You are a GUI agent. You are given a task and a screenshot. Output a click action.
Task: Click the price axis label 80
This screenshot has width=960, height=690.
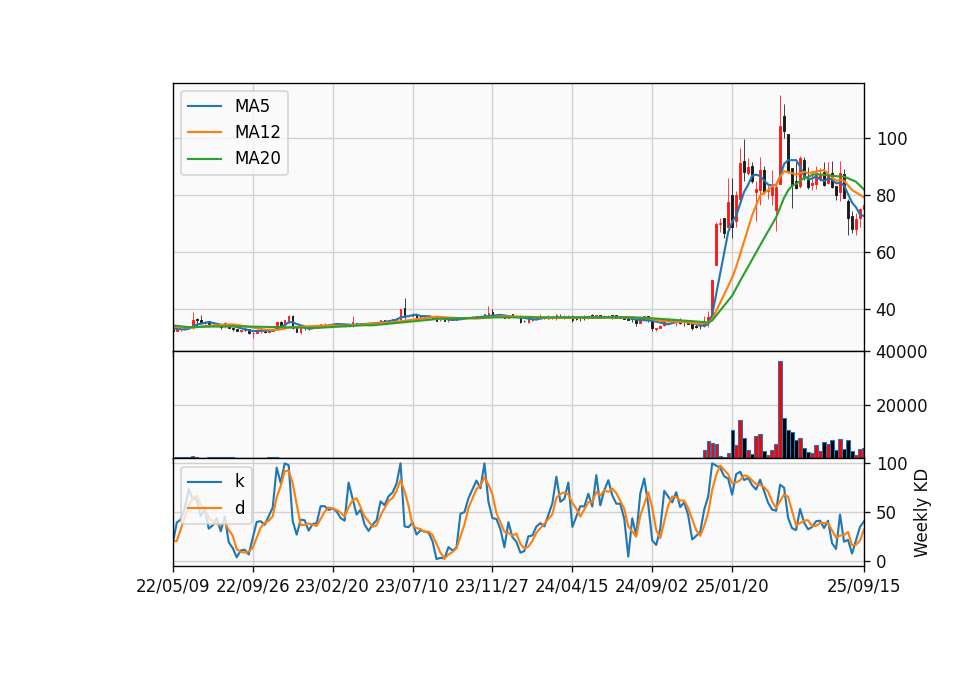pos(887,196)
